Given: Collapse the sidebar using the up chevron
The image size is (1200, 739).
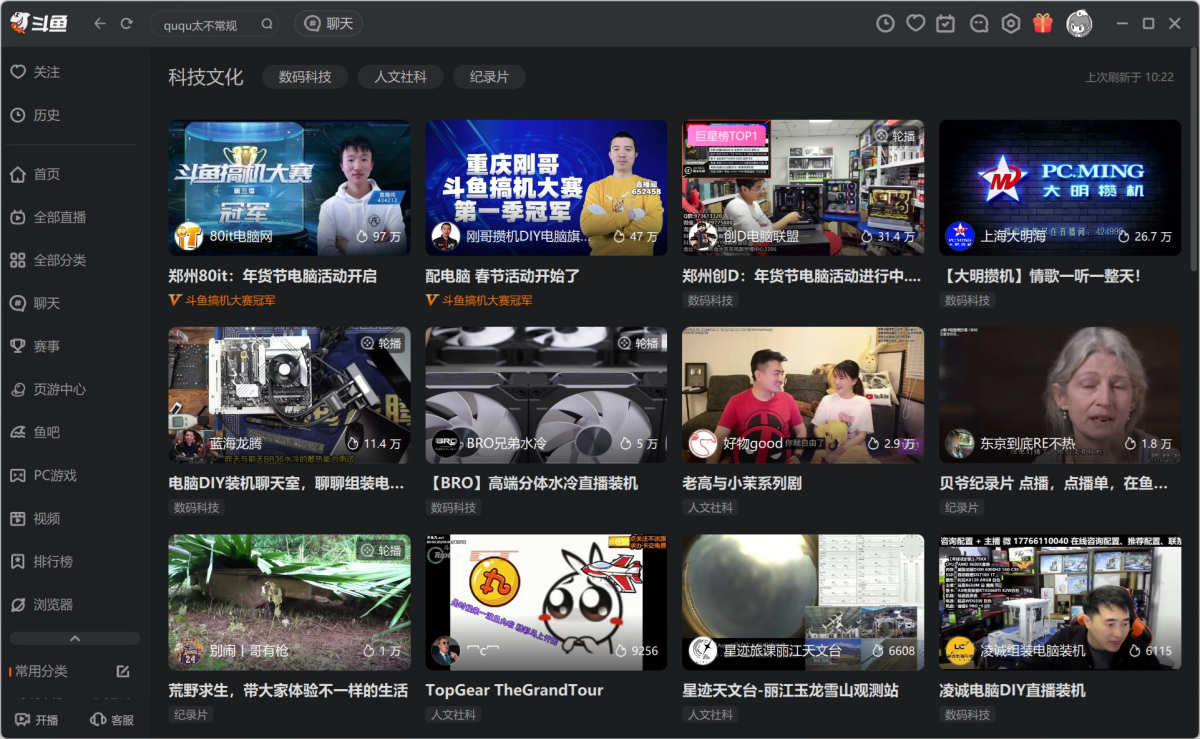Looking at the screenshot, I should [x=75, y=638].
